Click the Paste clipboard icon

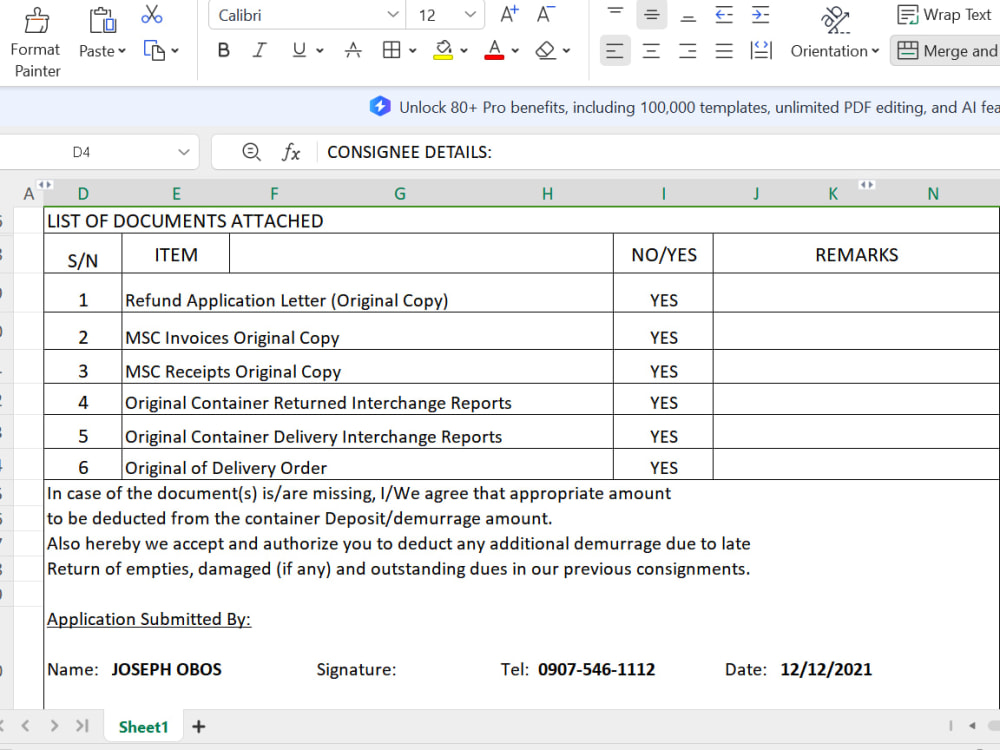102,21
